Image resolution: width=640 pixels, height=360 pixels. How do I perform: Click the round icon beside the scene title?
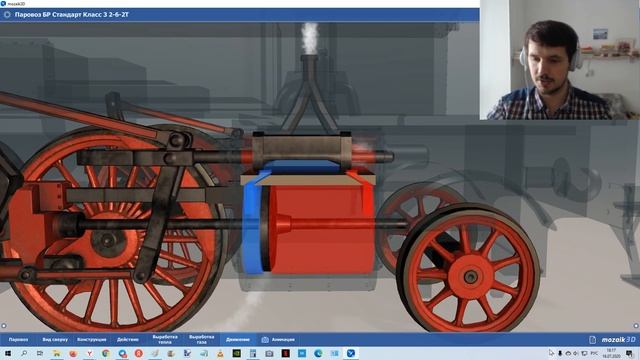coord(7,15)
